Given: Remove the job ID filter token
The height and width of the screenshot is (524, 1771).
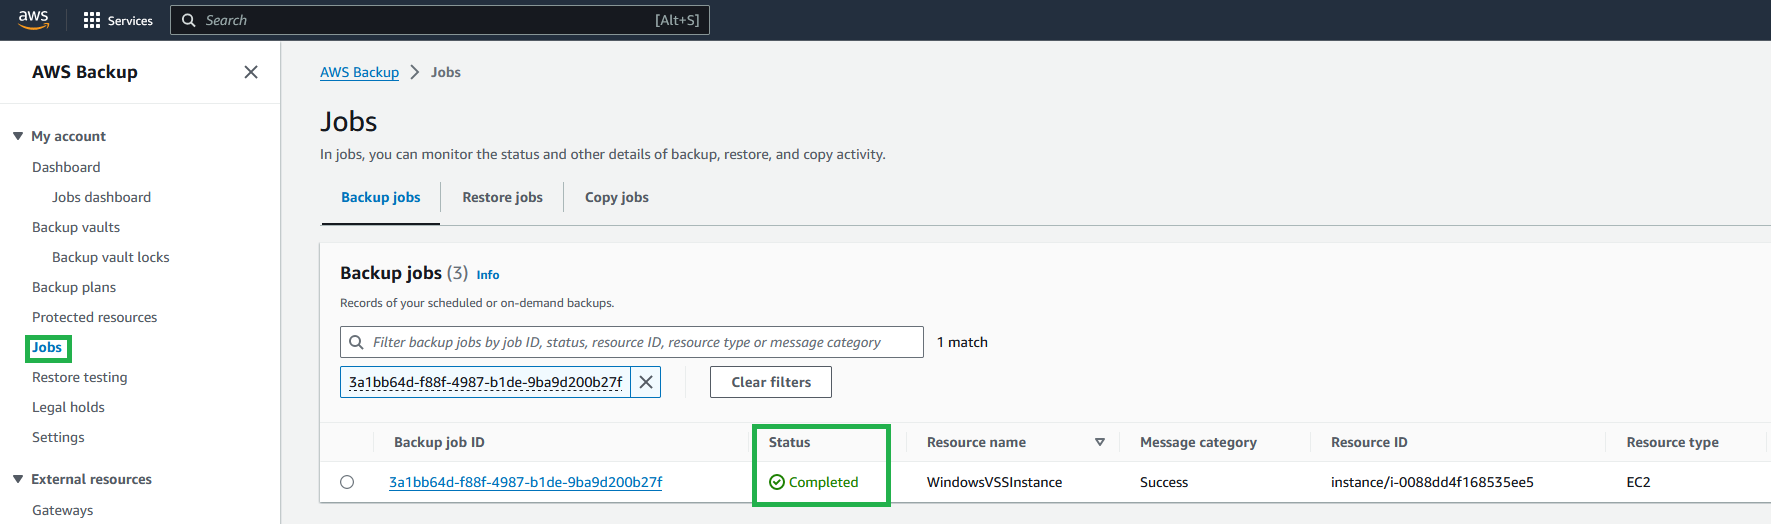Looking at the screenshot, I should click(646, 382).
